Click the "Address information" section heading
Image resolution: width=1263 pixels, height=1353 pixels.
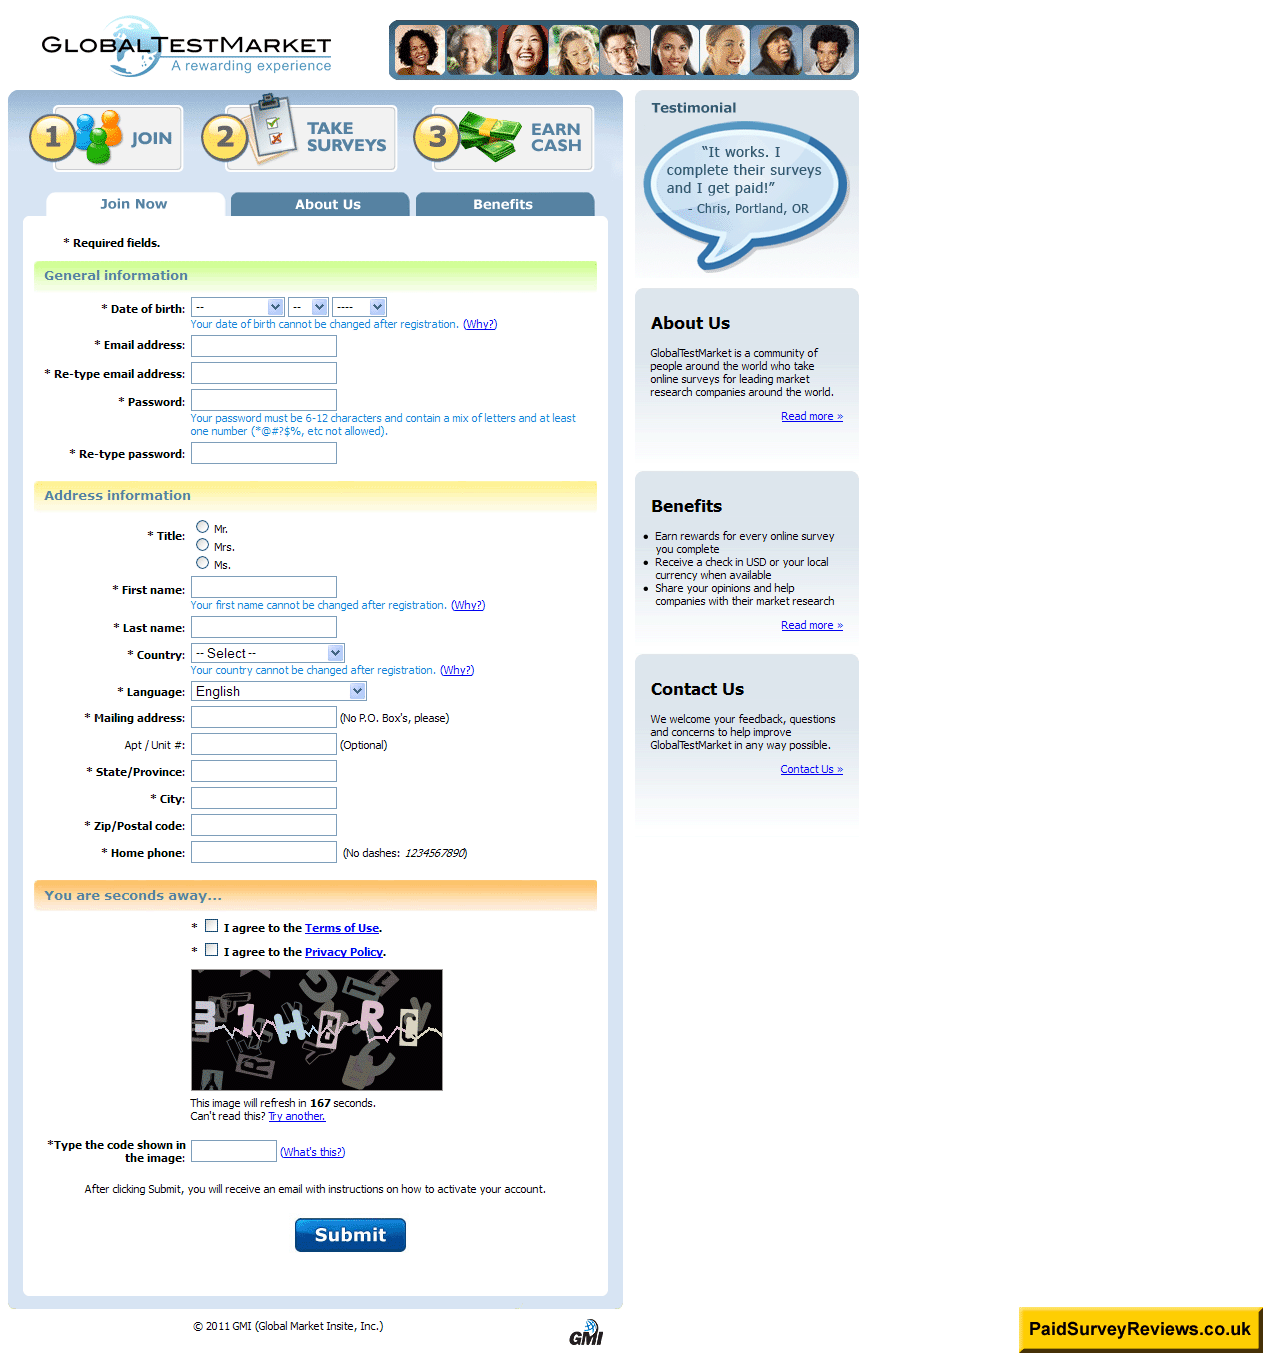(x=117, y=495)
